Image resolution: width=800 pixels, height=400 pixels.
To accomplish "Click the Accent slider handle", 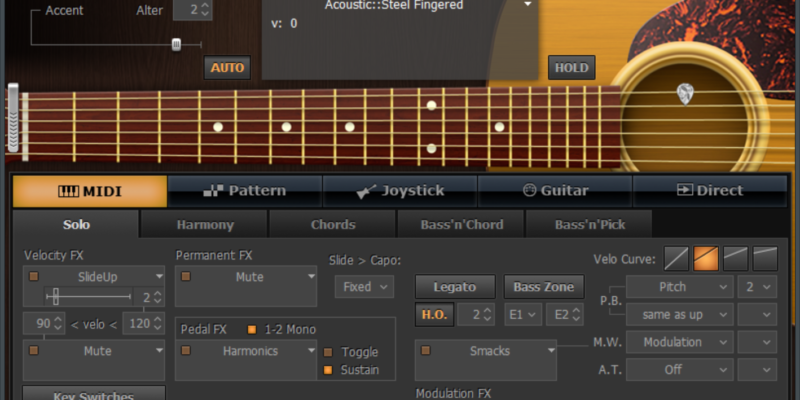I will 176,45.
